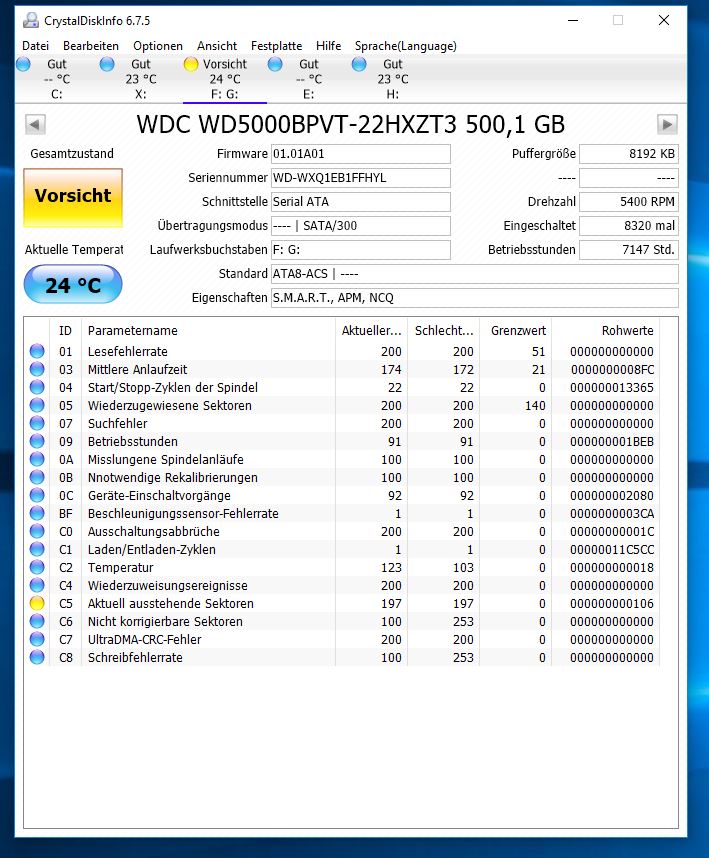Screen dimensions: 709x858
Task: Click the disk title WDC WD5000BPVT-22HXZT3 500,1 GB
Action: pyautogui.click(x=351, y=125)
